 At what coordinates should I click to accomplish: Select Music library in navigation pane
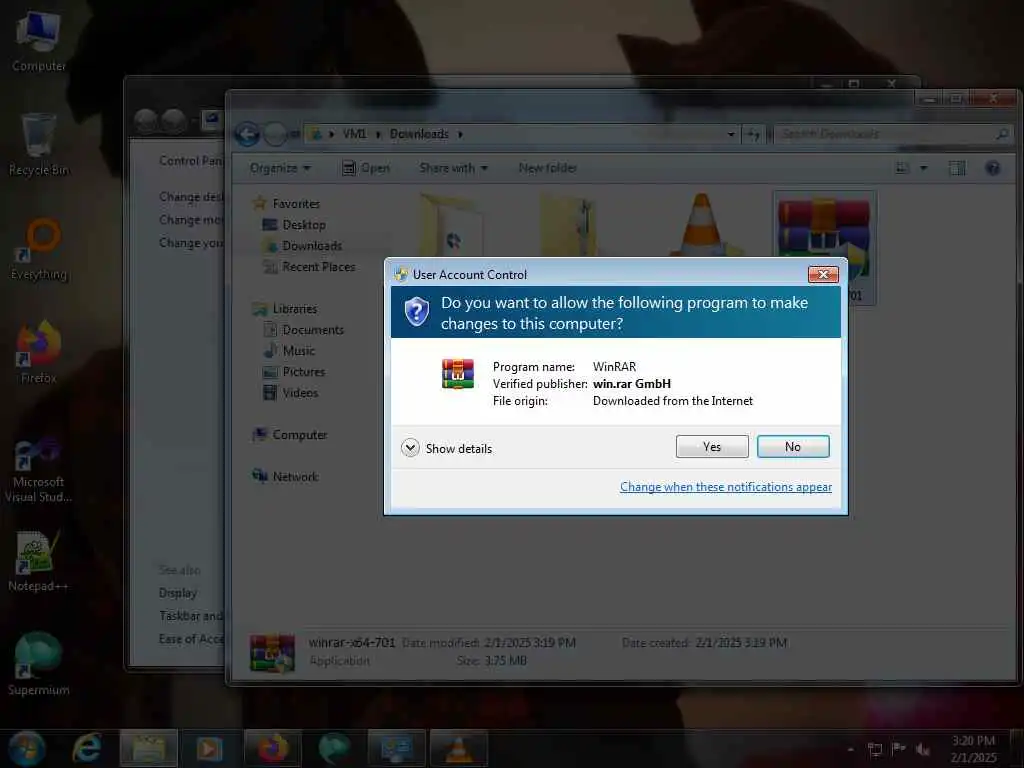289,351
